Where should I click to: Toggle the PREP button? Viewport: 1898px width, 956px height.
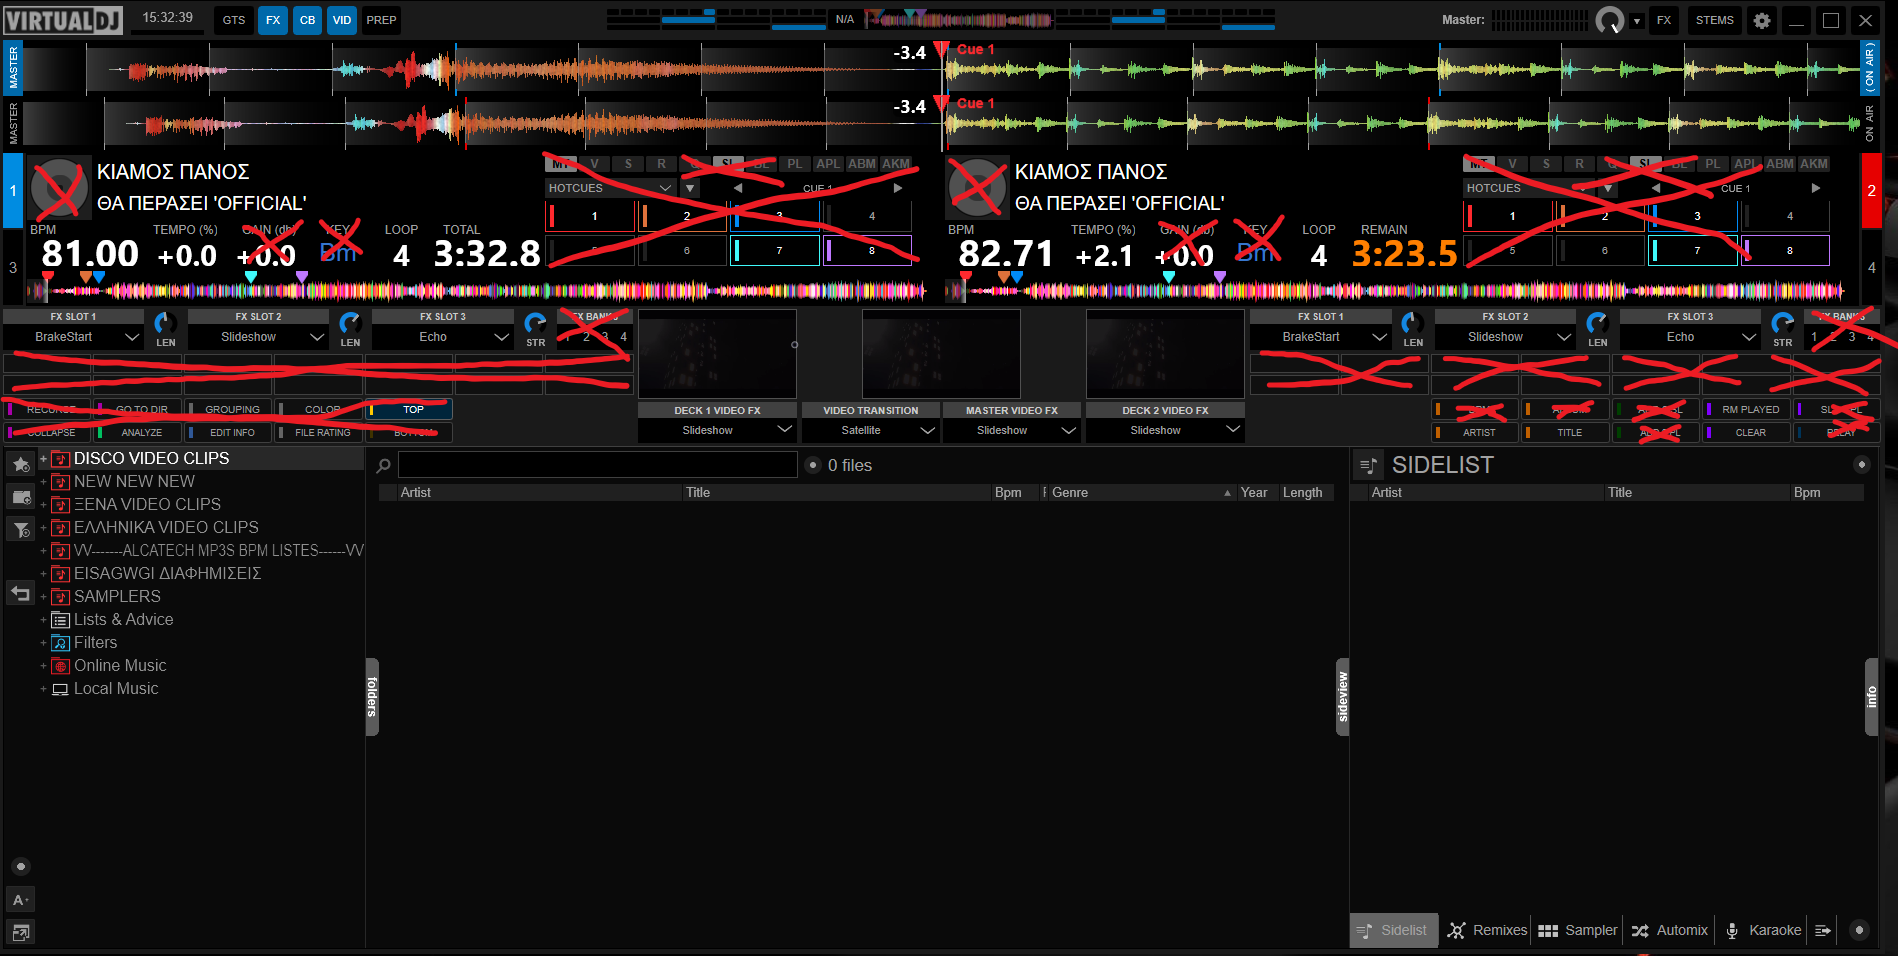(x=381, y=20)
